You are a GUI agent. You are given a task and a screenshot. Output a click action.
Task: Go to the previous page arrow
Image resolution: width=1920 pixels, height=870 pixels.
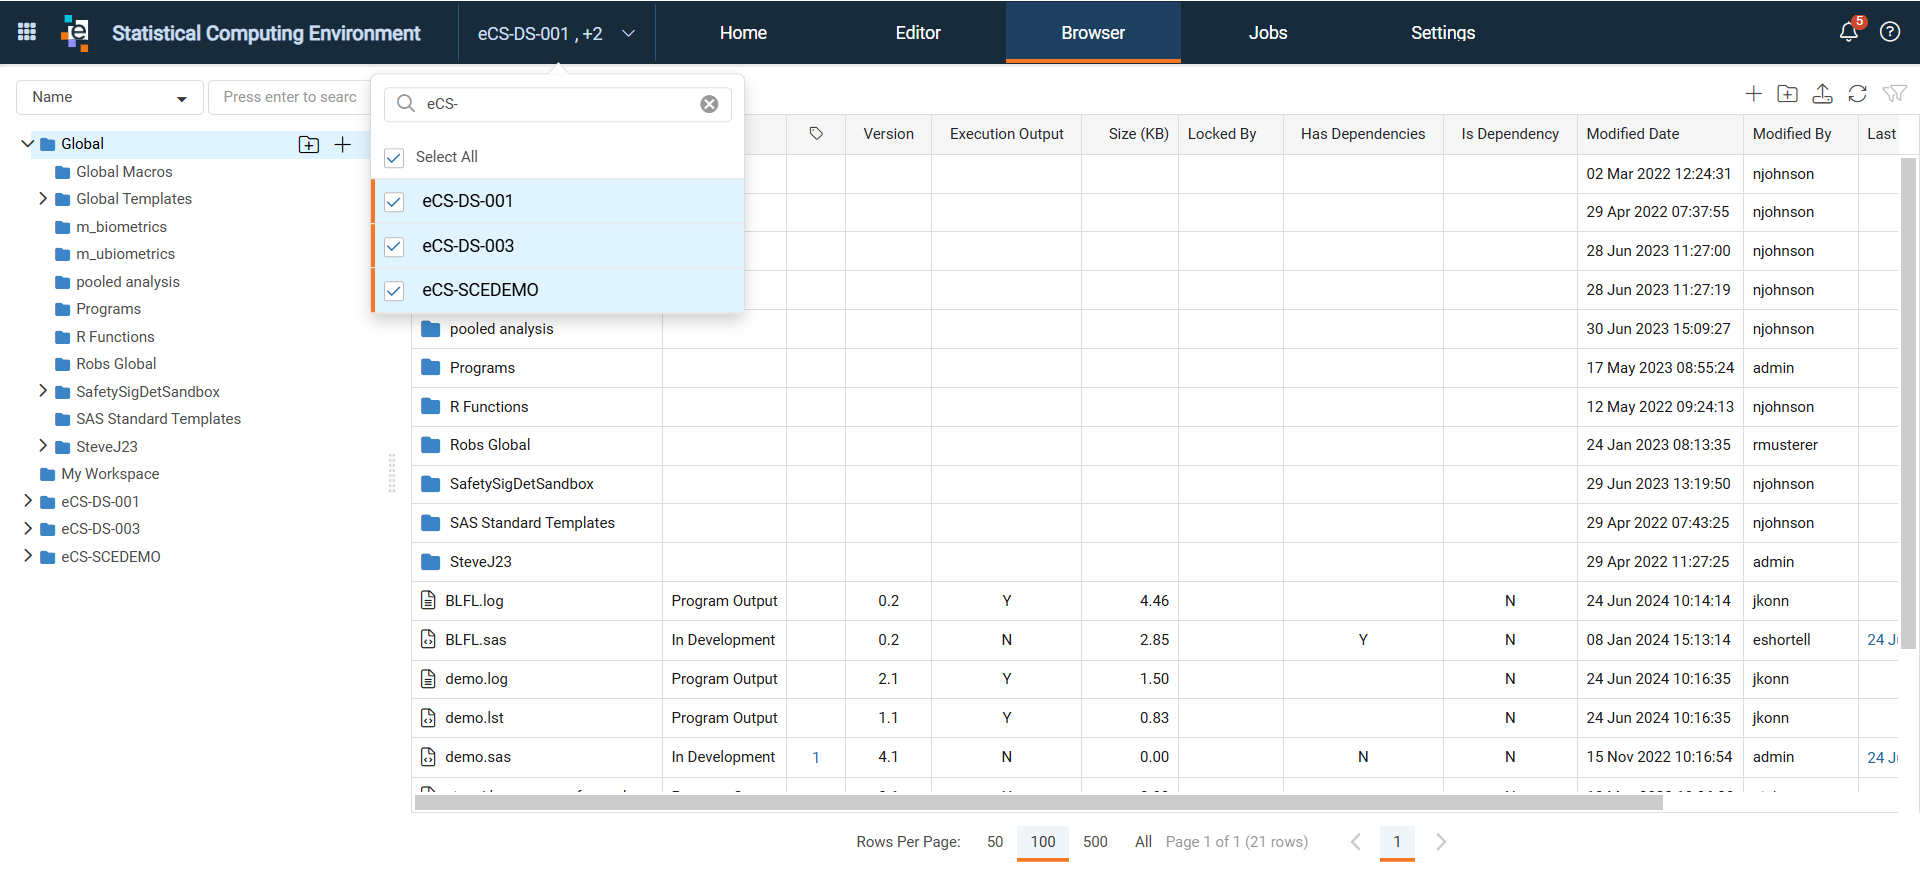click(x=1356, y=842)
